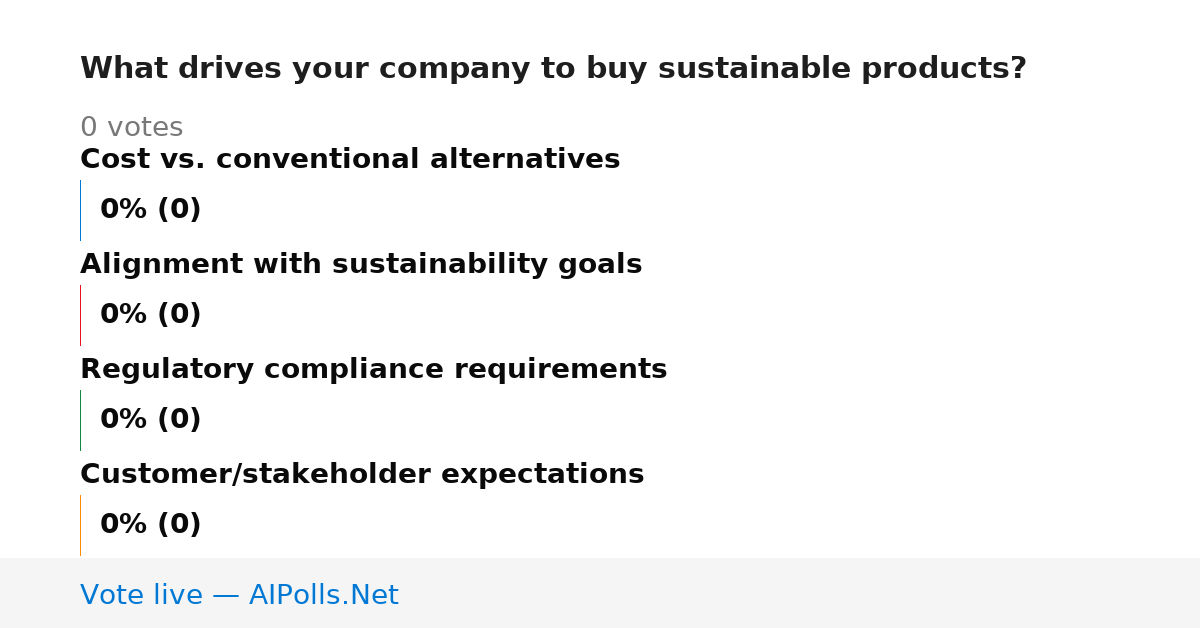
Task: Choose Regulatory compliance requirements option
Action: [373, 370]
